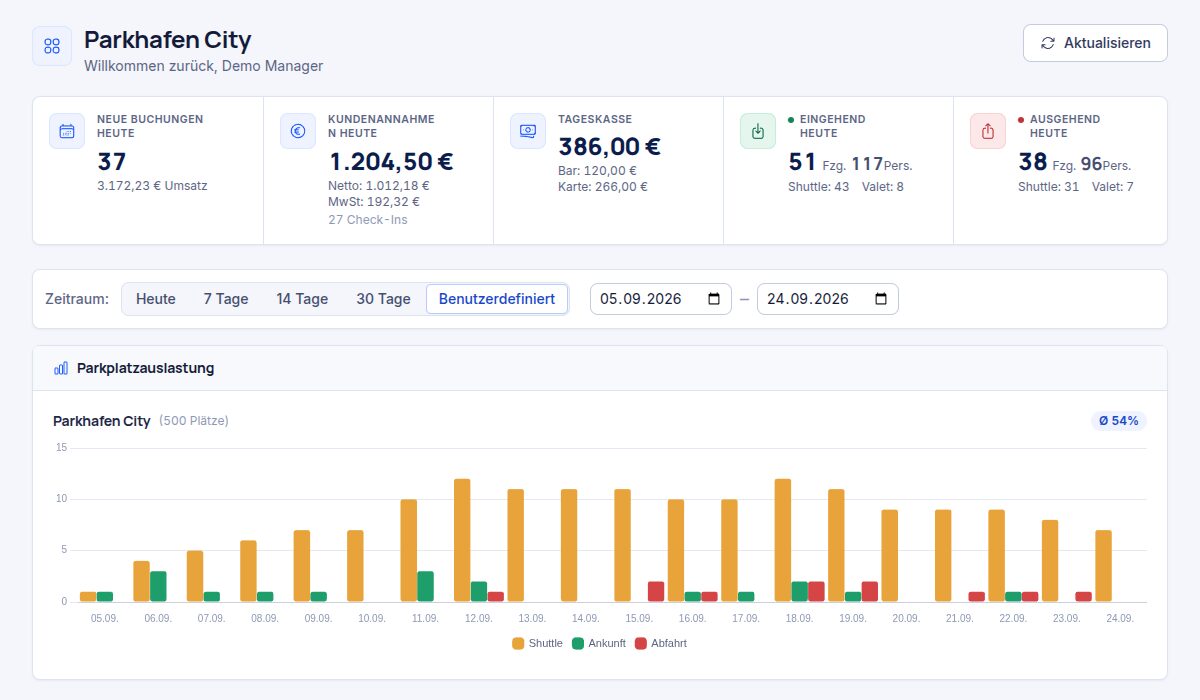The image size is (1200, 700).
Task: Select the Heute time range
Action: pyautogui.click(x=156, y=299)
